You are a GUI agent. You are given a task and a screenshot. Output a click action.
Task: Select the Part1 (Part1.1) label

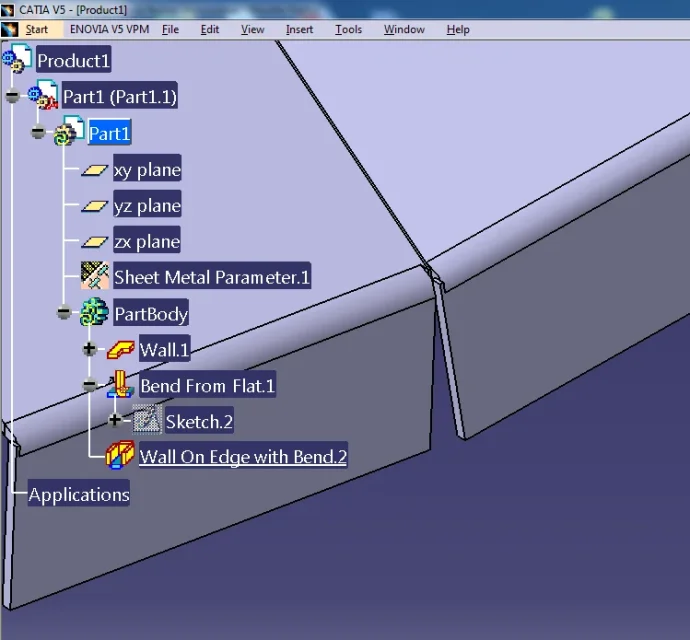120,96
